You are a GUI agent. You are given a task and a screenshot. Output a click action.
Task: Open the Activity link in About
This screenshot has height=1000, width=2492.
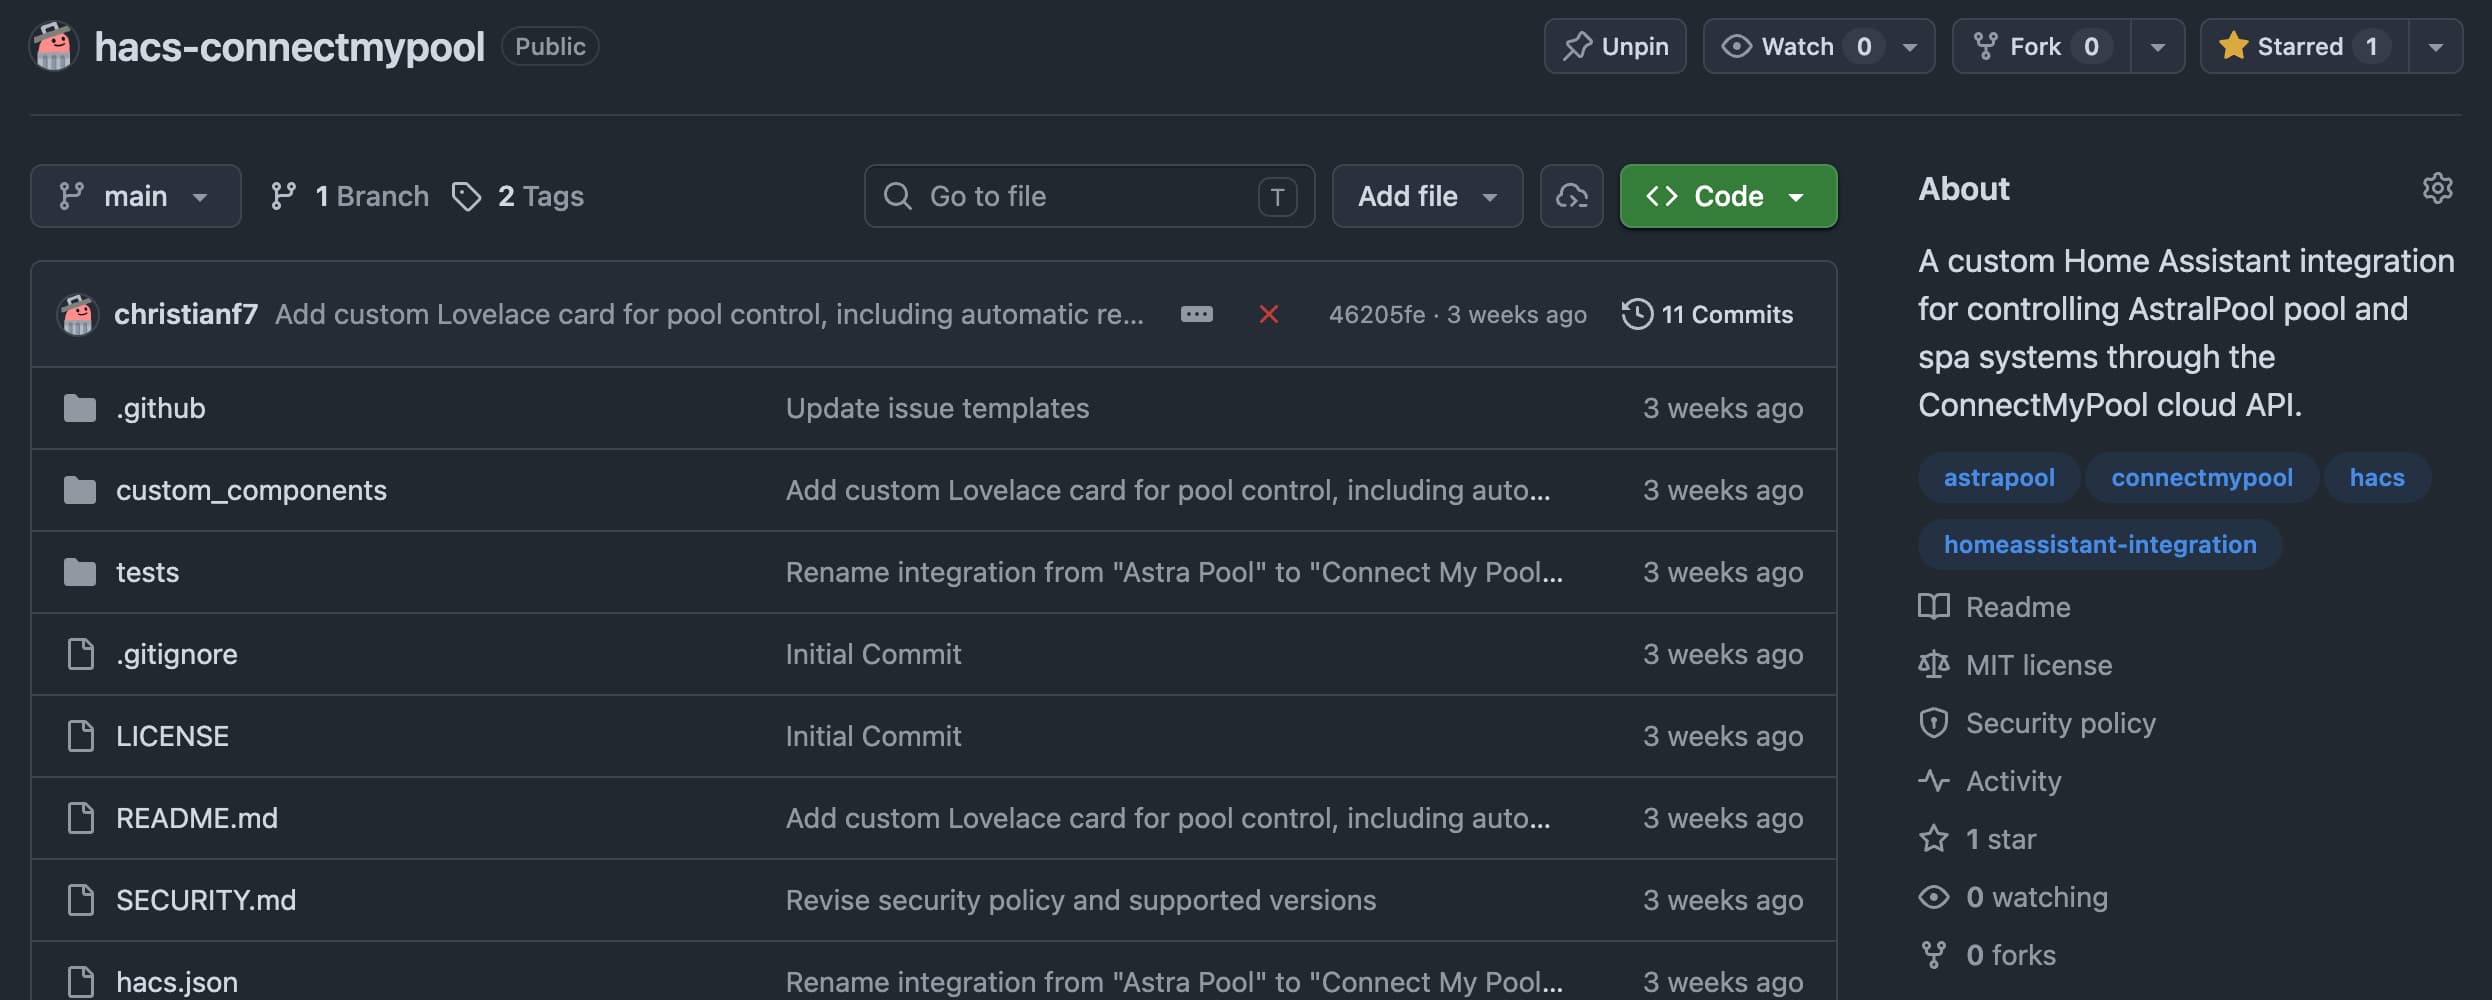(x=2014, y=781)
